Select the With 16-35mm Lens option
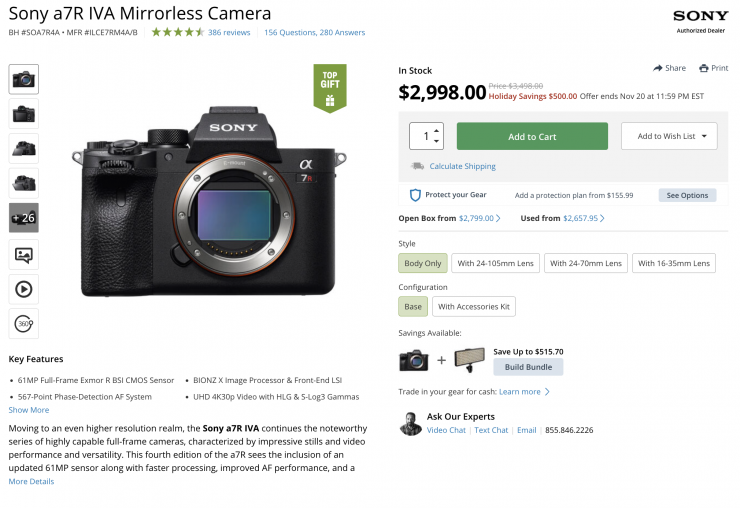 point(673,263)
